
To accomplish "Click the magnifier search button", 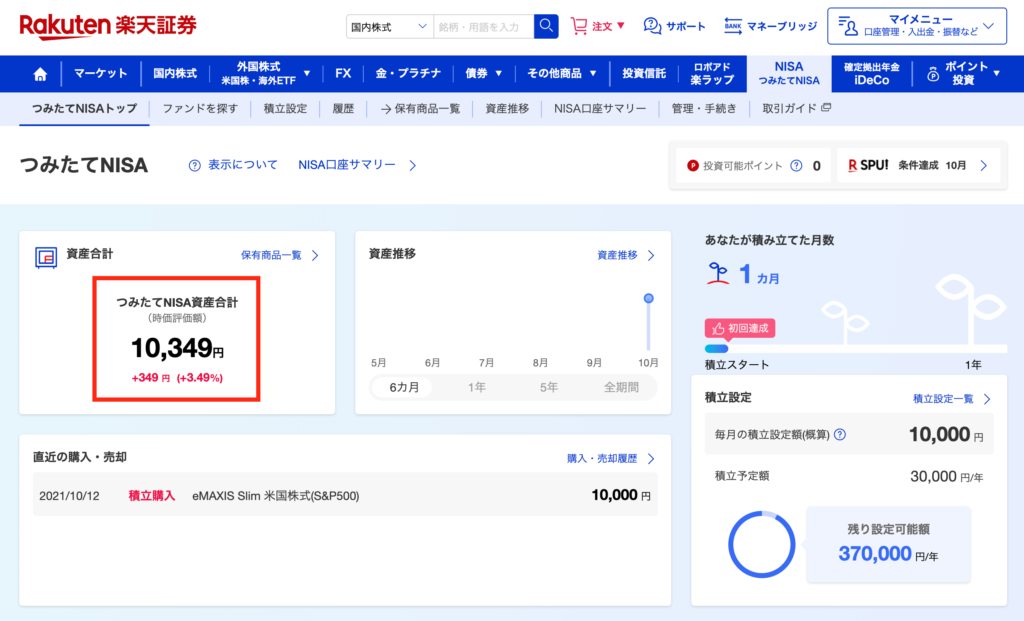I will click(546, 26).
